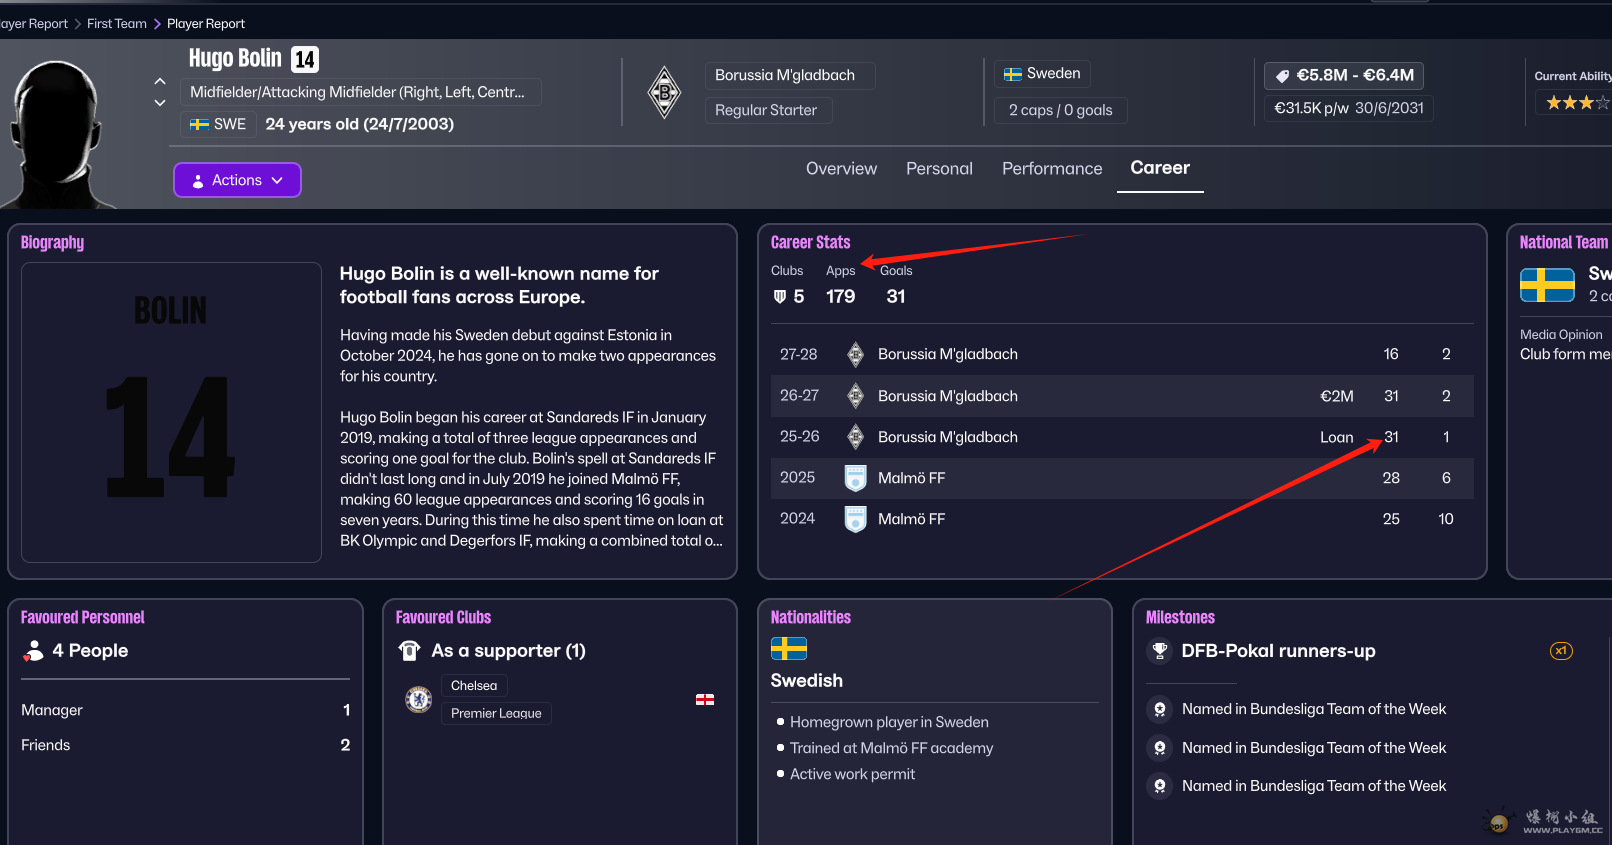
Task: Click the Sweden flag icon in header
Action: coord(1013,74)
